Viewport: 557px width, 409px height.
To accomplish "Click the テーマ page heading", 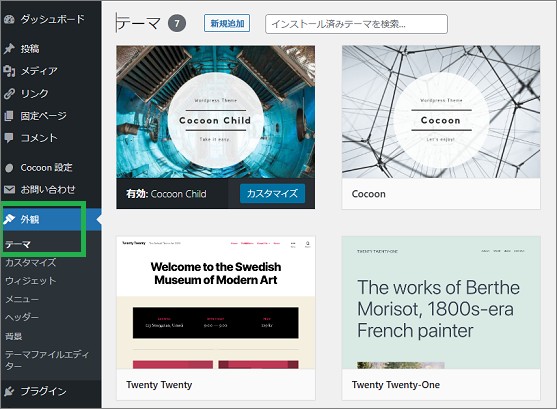I will [139, 23].
